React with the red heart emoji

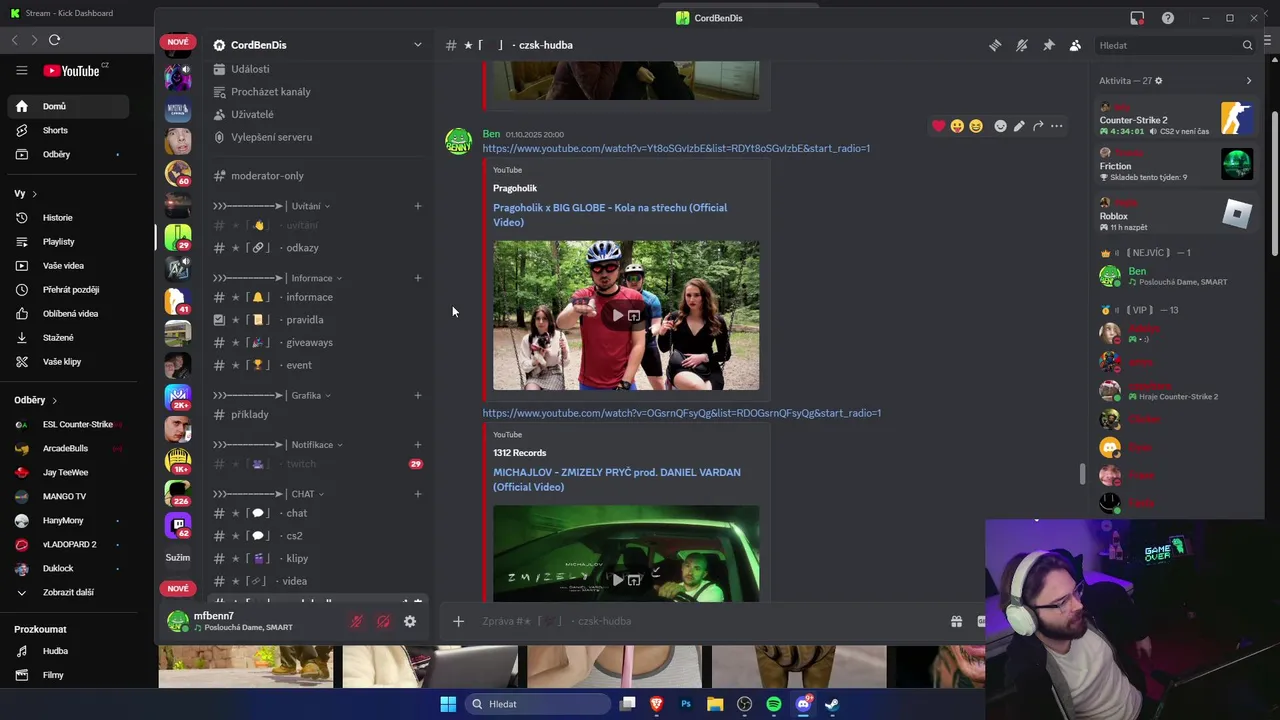tap(938, 126)
